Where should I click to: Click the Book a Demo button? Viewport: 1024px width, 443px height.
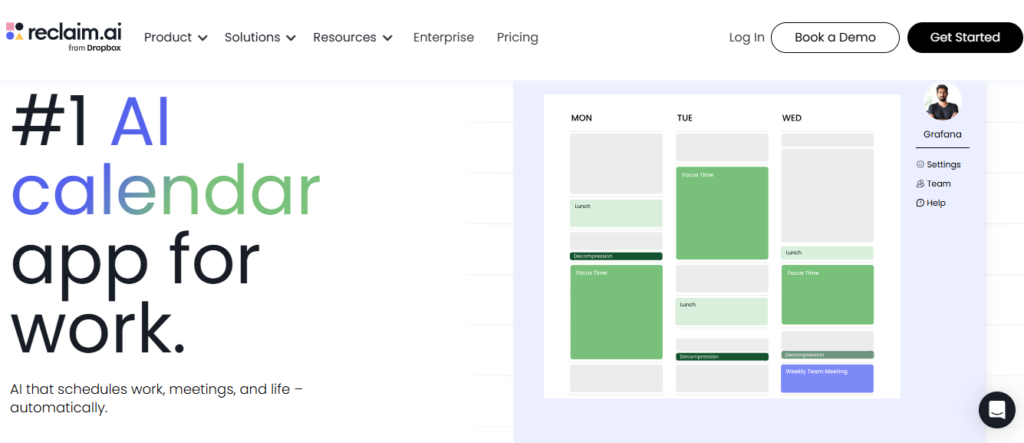pyautogui.click(x=835, y=37)
